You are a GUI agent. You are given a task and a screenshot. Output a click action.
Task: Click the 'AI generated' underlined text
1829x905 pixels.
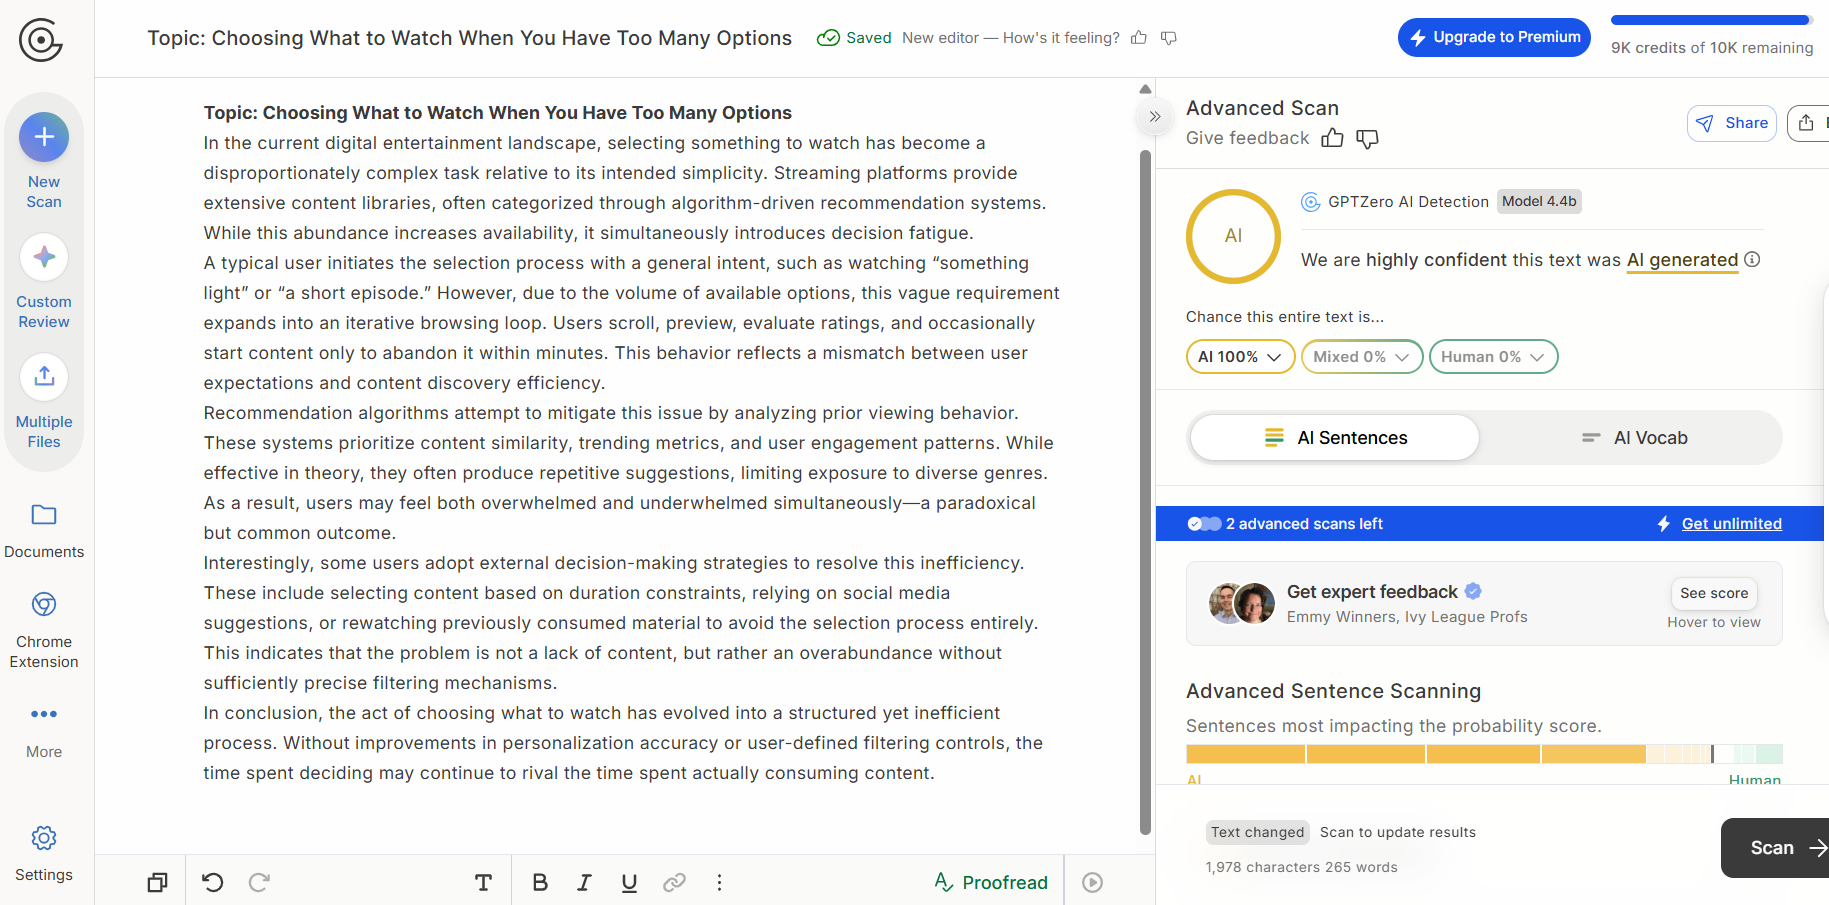(x=1682, y=260)
